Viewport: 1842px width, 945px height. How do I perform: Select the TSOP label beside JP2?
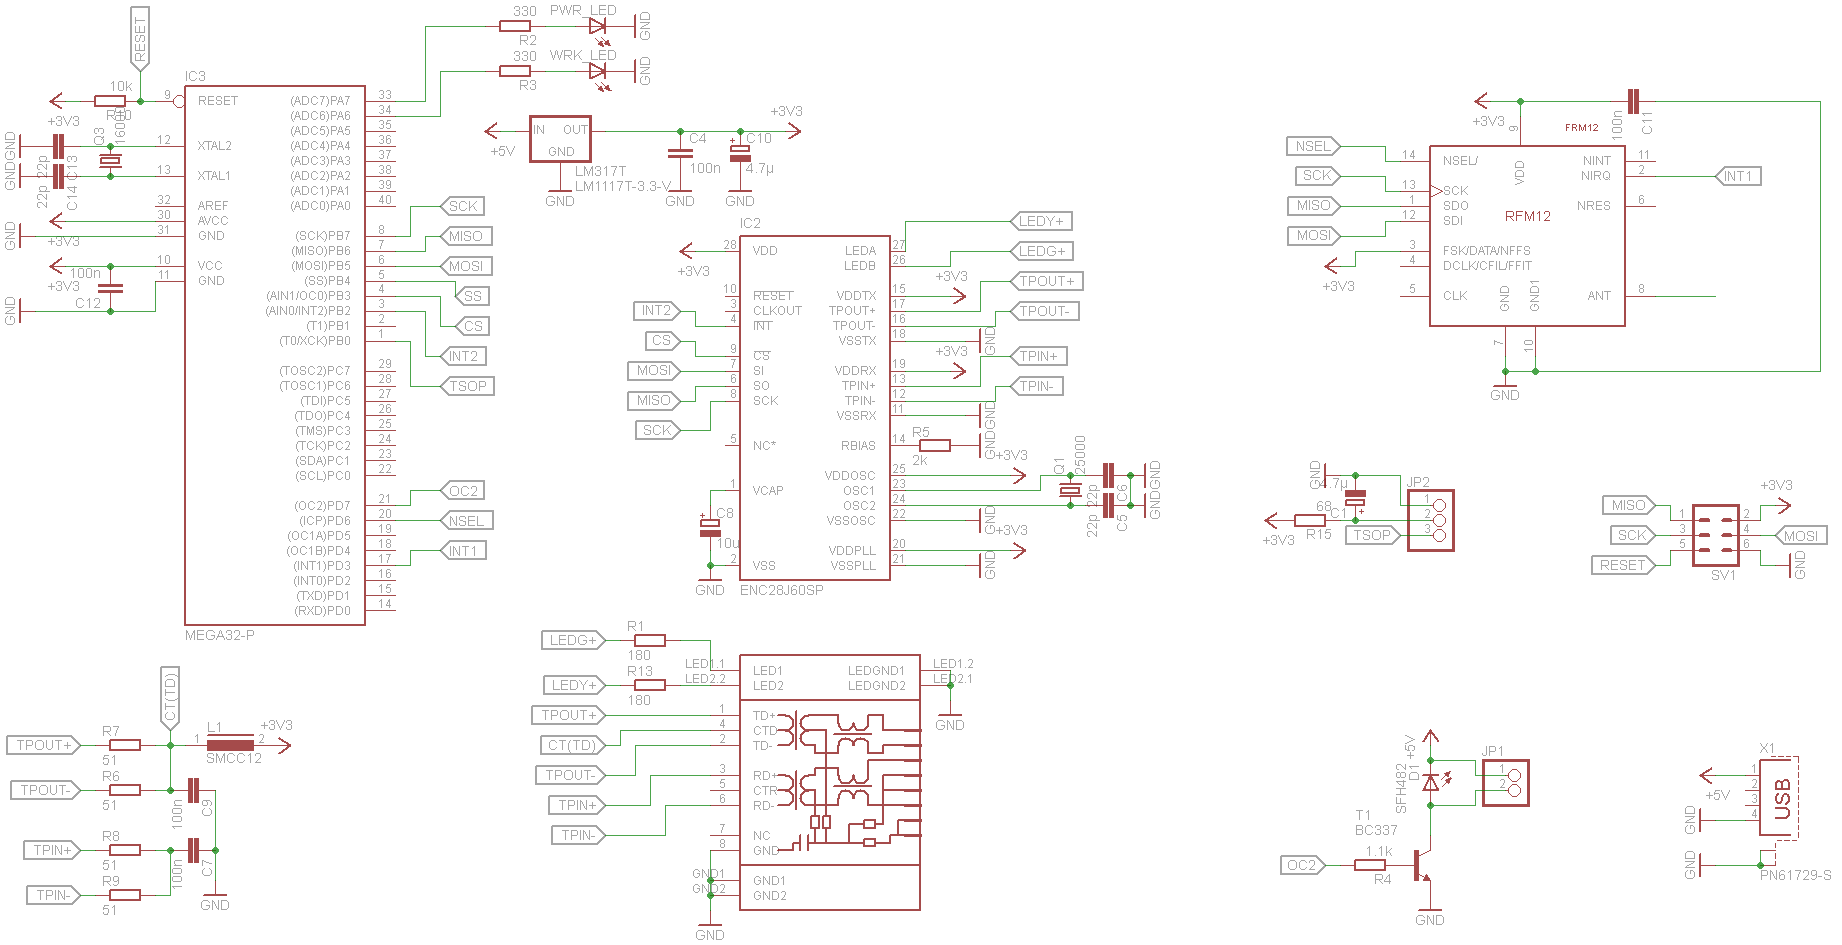click(1371, 535)
